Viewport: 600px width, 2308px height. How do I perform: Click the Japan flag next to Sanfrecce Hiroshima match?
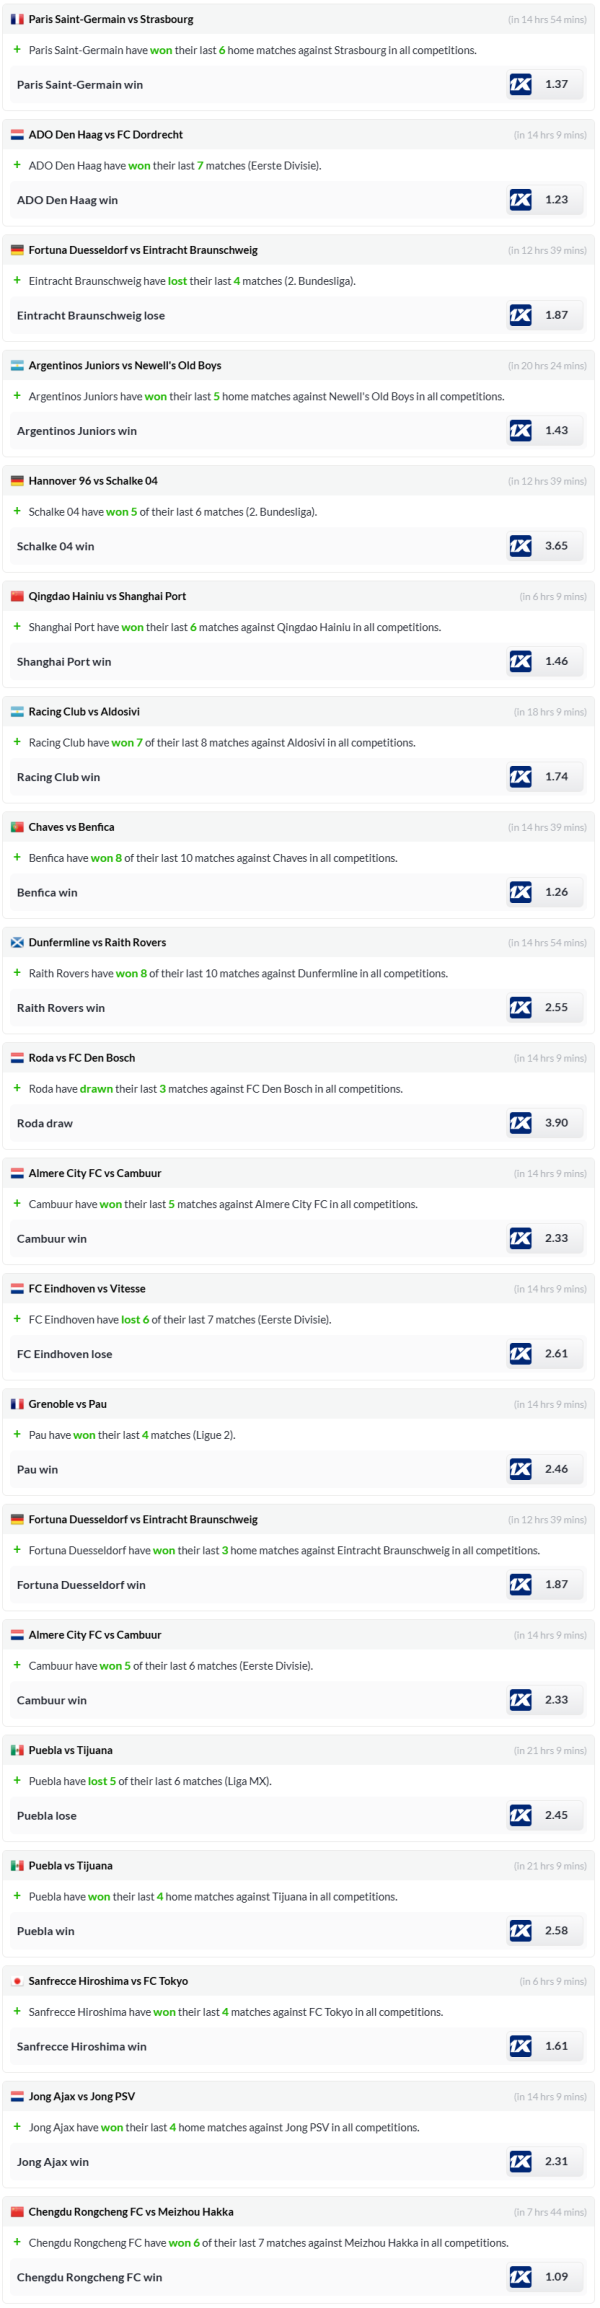(17, 1981)
